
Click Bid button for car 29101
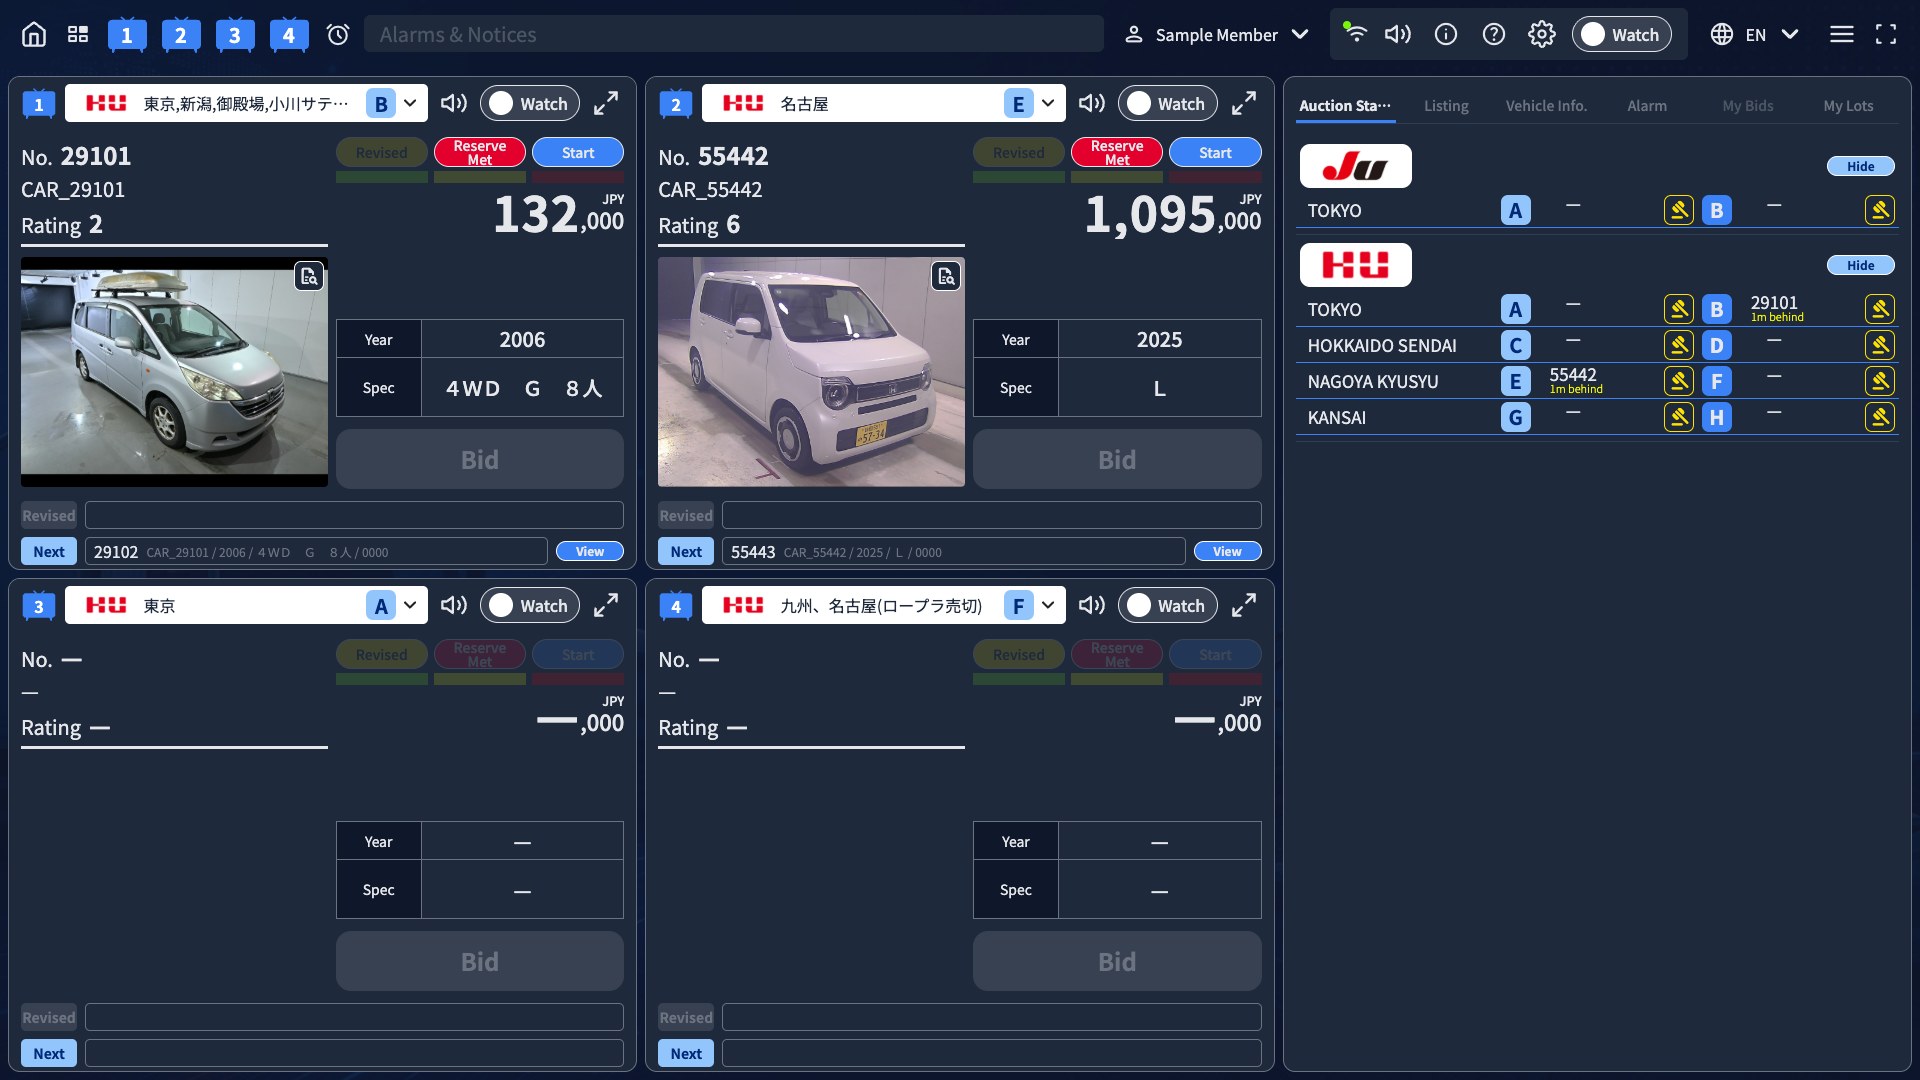click(x=480, y=459)
